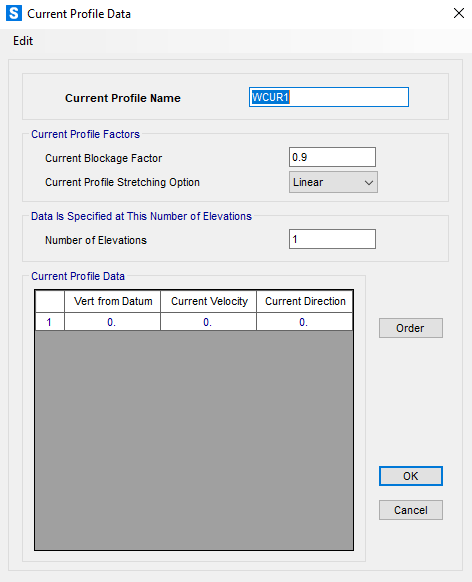Open the Edit menu
Screen dimensions: 472x582
[23, 41]
